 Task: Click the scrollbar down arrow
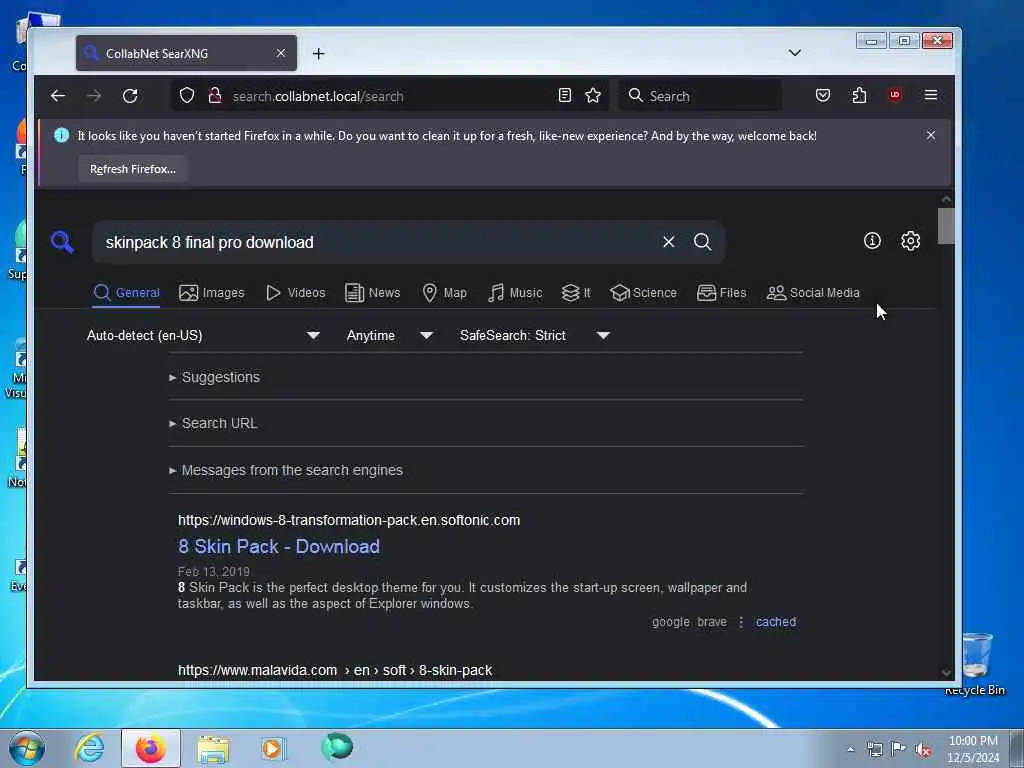pos(946,673)
